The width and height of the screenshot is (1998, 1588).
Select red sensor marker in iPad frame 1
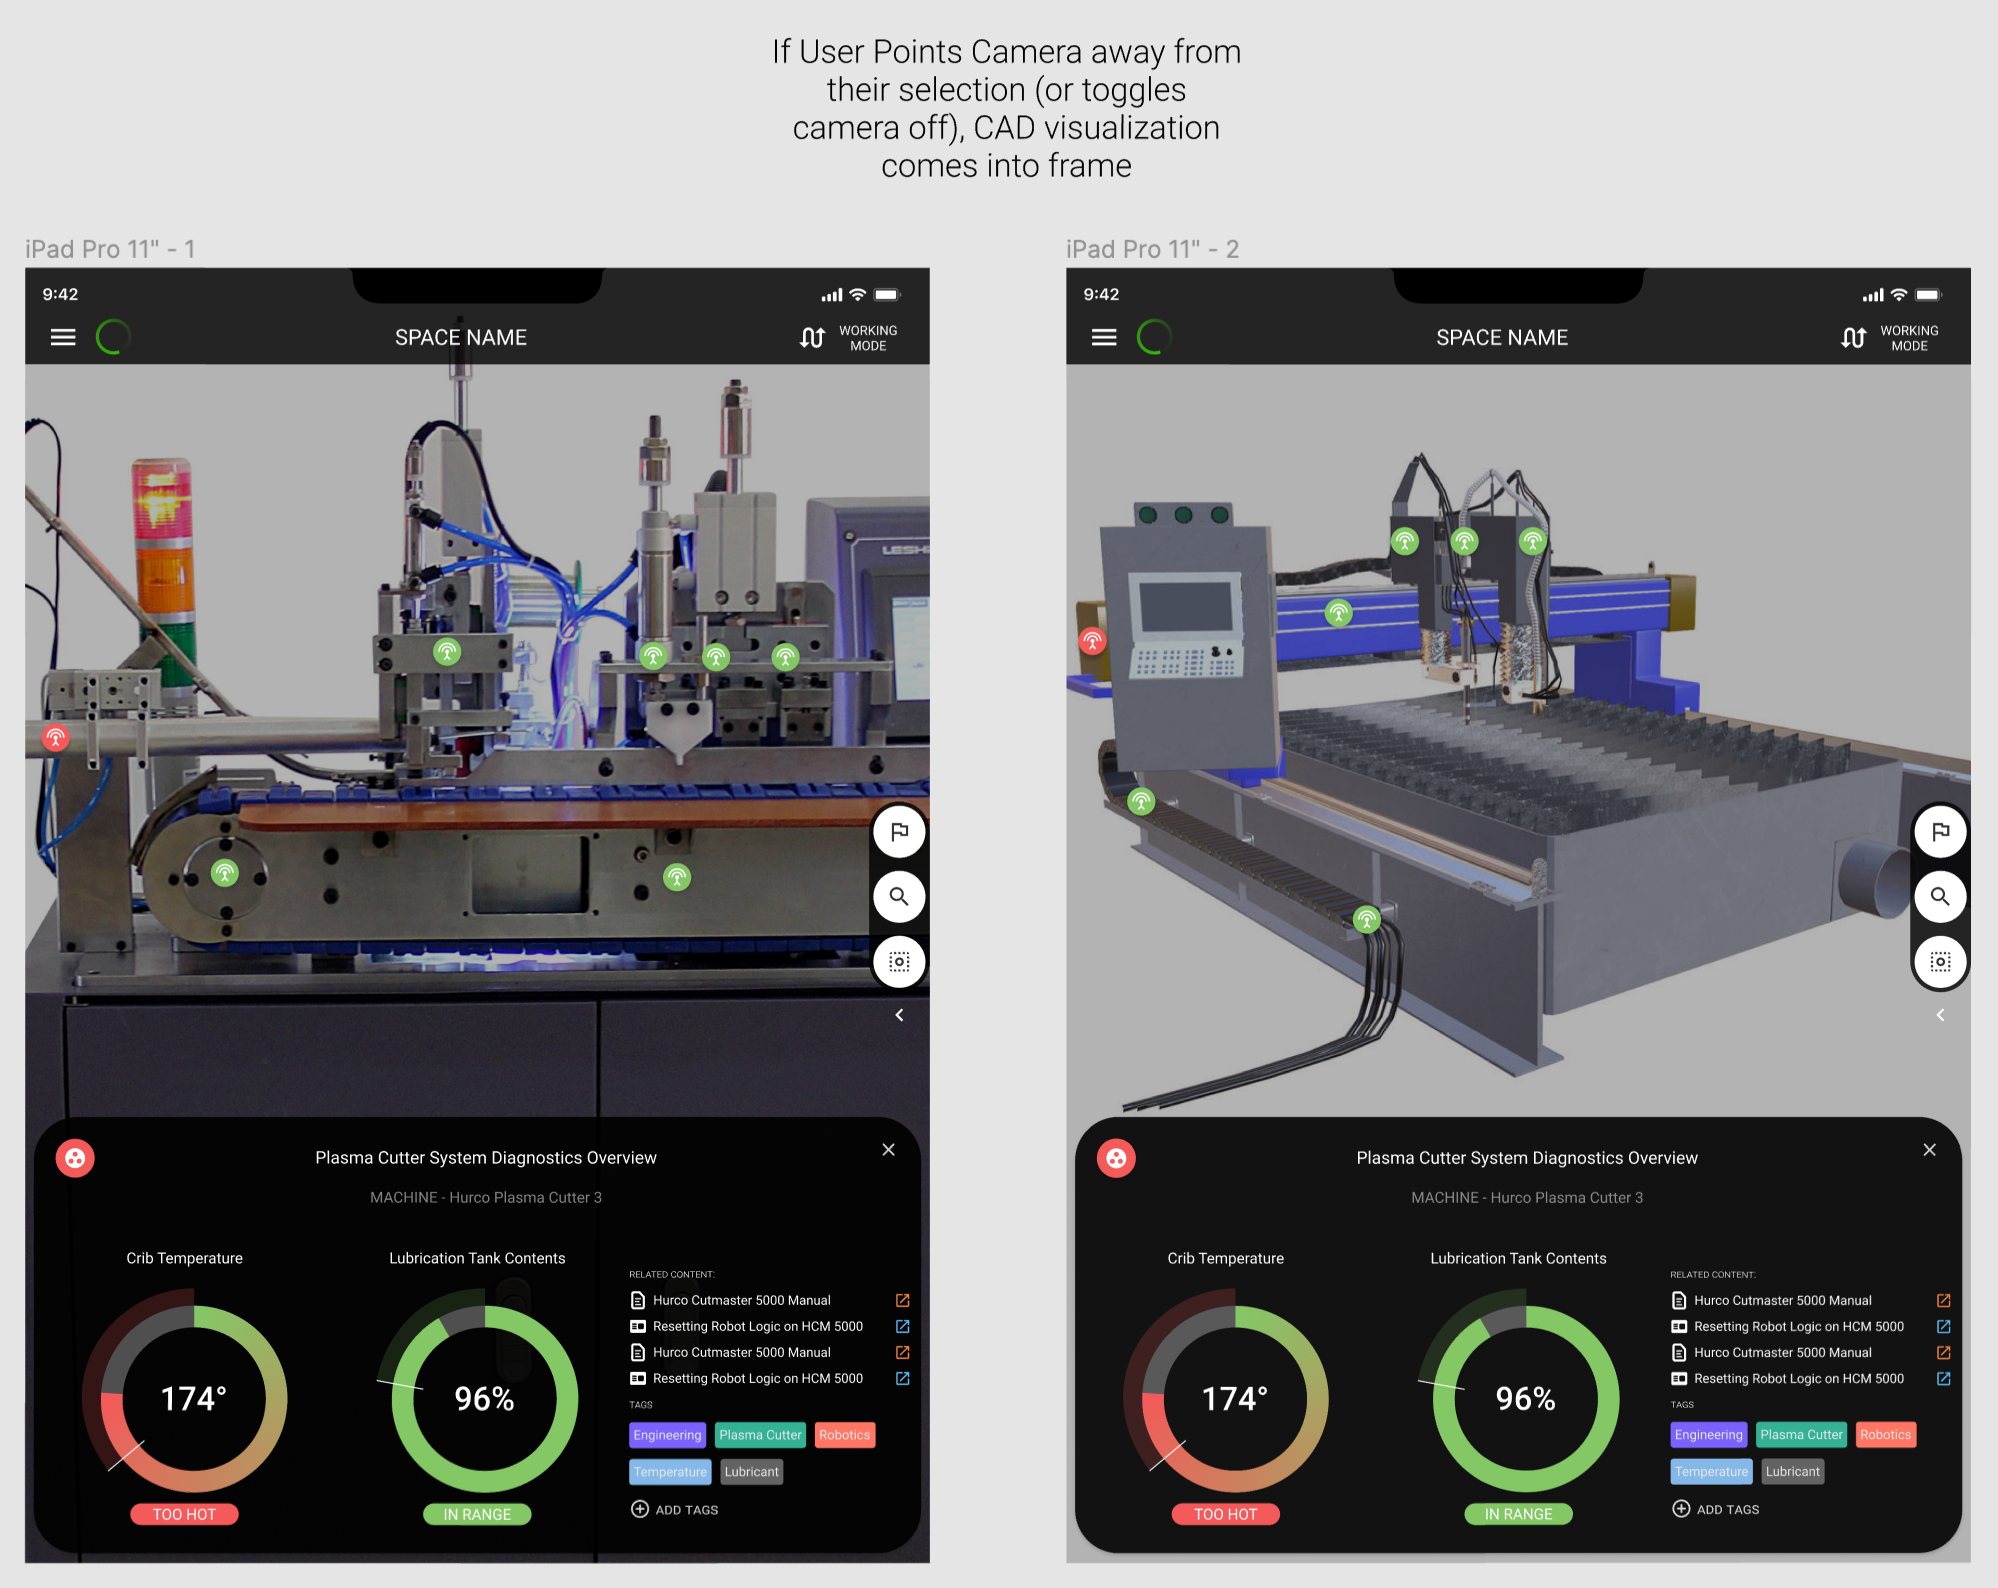coord(55,738)
